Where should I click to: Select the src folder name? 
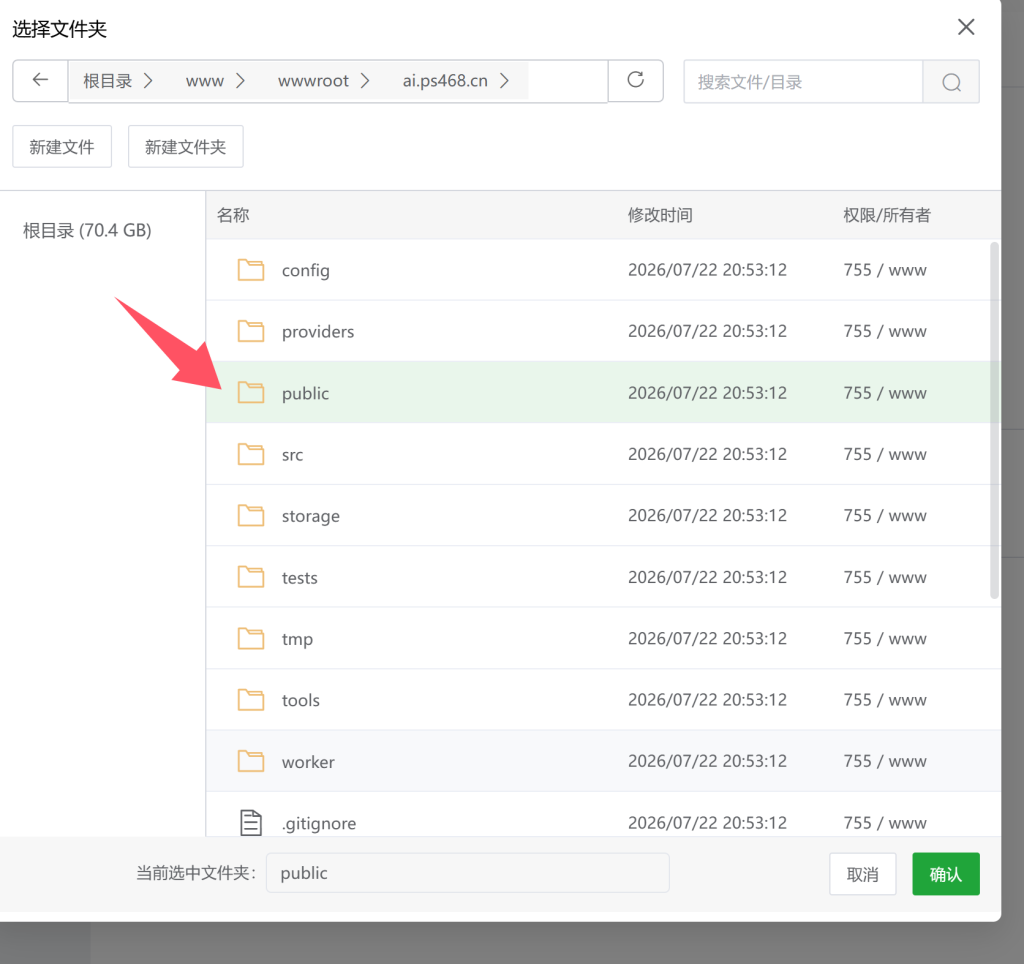pyautogui.click(x=293, y=455)
